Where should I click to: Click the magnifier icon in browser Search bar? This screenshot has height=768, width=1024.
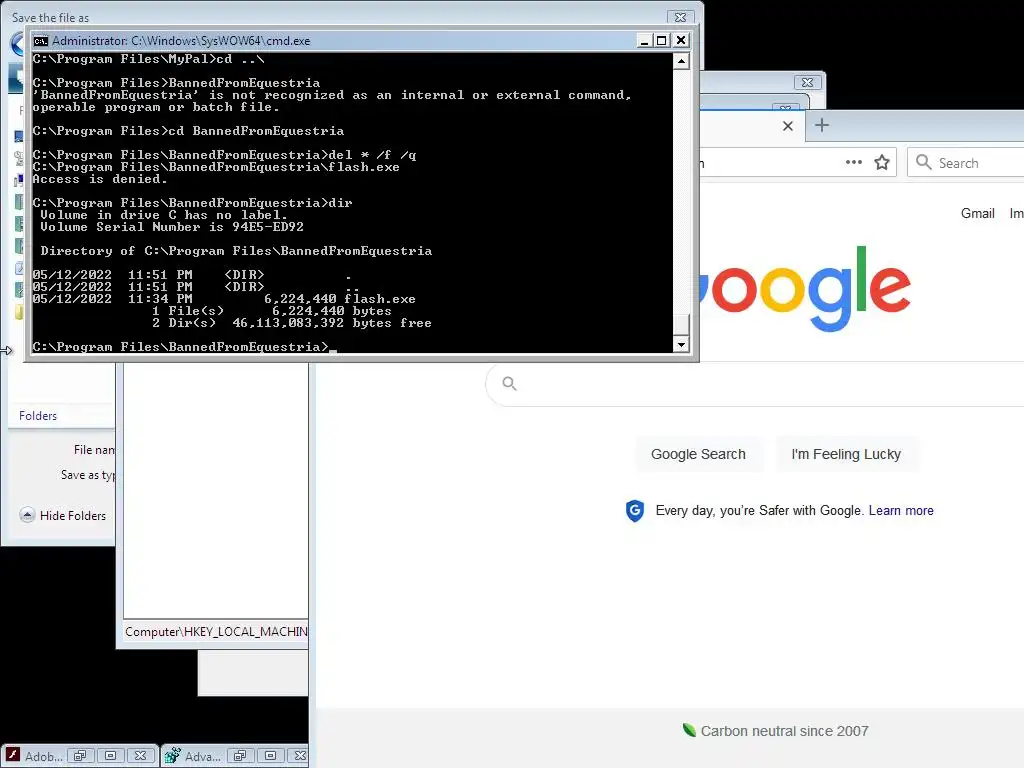[923, 162]
